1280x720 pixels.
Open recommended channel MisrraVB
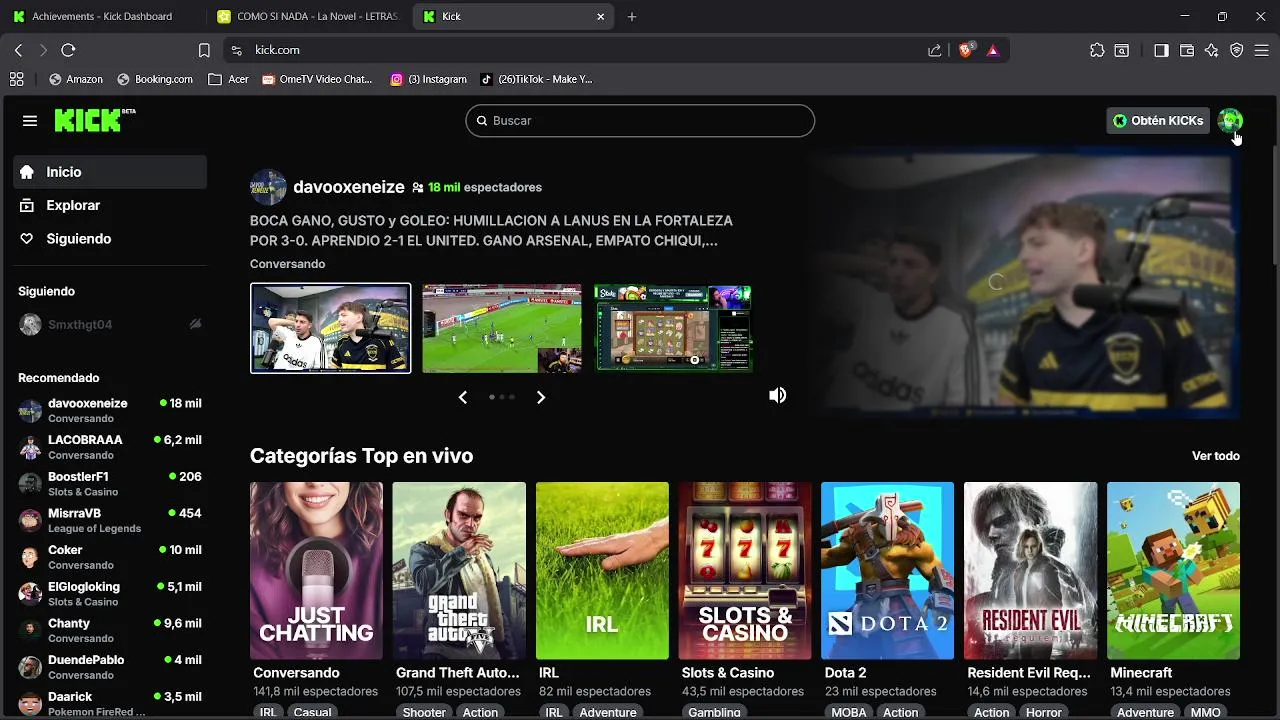click(110, 520)
